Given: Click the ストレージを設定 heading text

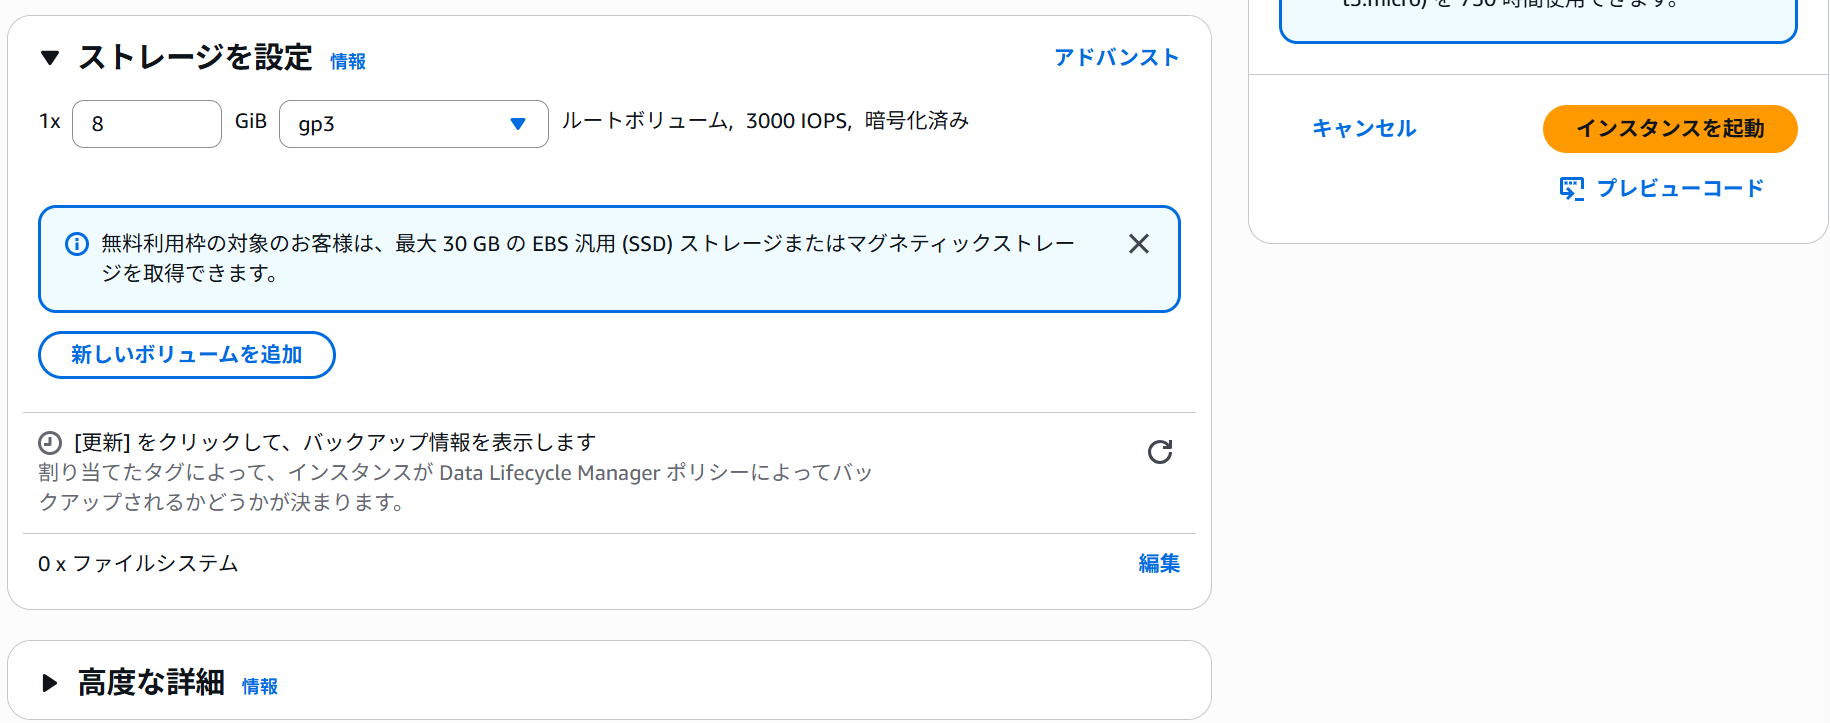Looking at the screenshot, I should [196, 58].
